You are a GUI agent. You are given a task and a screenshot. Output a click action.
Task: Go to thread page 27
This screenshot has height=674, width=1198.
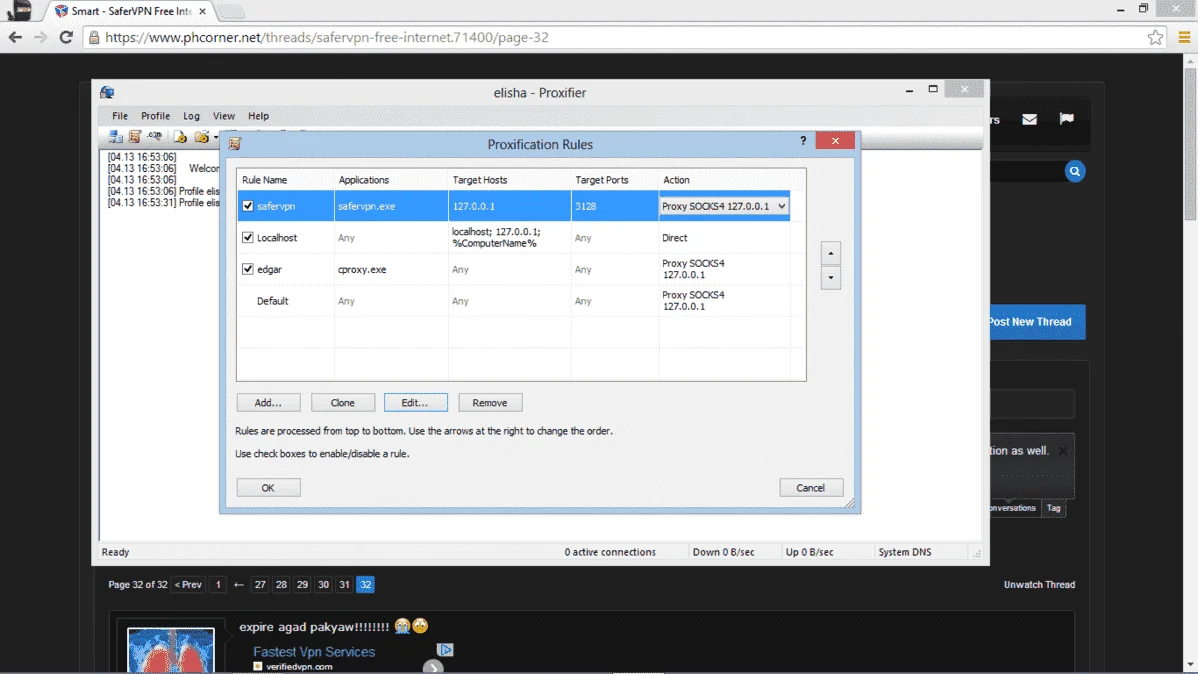point(261,585)
